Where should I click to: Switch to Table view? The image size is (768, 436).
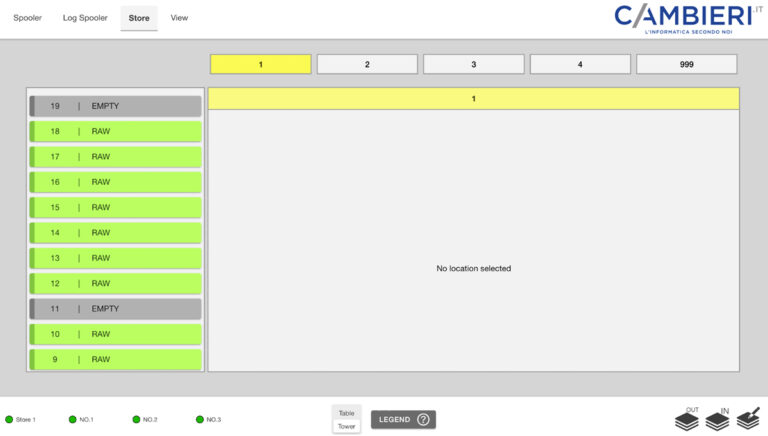346,412
